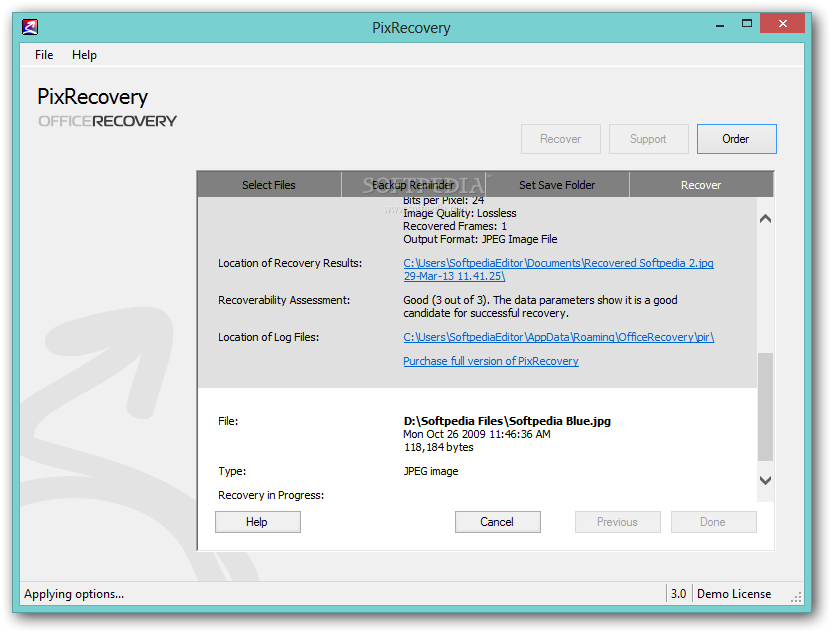Select the Set Save Folder step tab
Viewport: 832px width, 633px height.
pos(557,185)
